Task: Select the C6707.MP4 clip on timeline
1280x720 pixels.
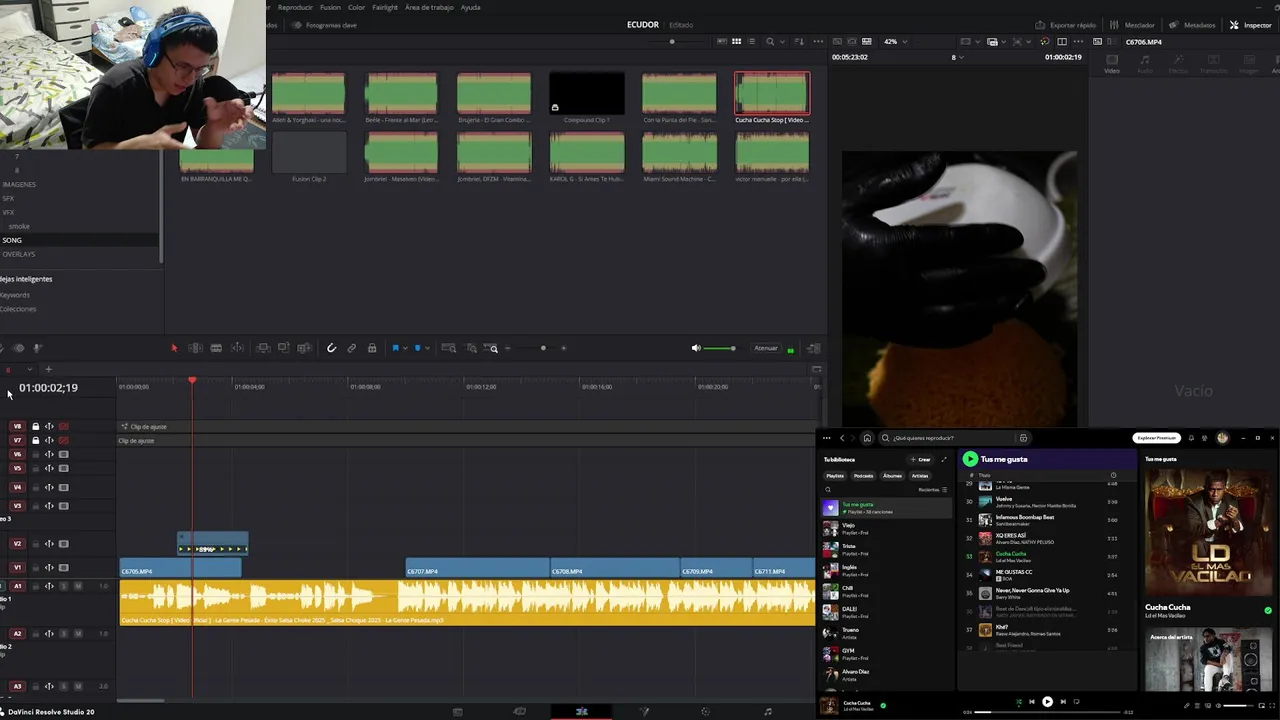Action: click(x=477, y=570)
